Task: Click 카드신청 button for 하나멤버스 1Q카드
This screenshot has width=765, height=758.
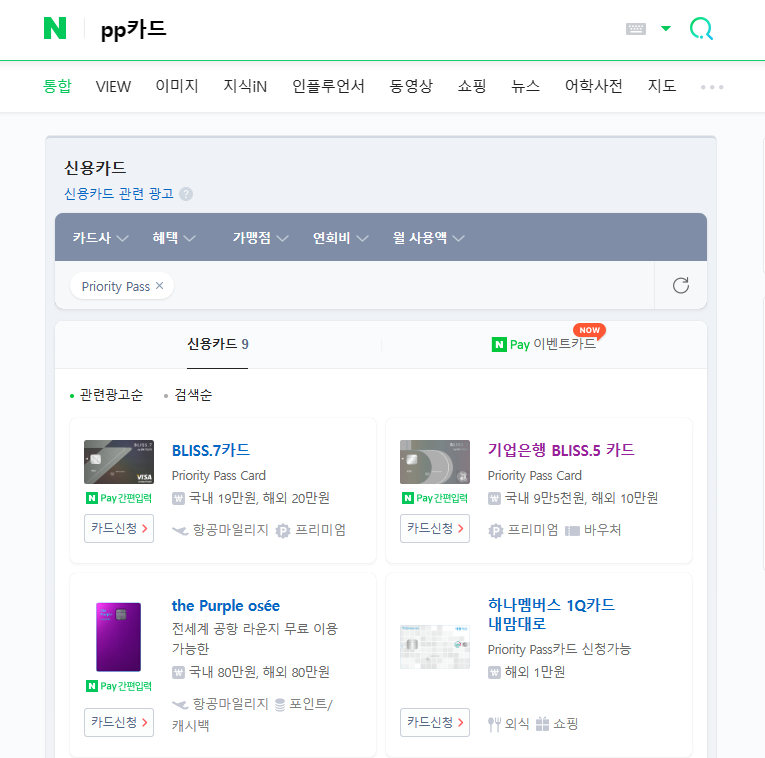Action: [435, 722]
